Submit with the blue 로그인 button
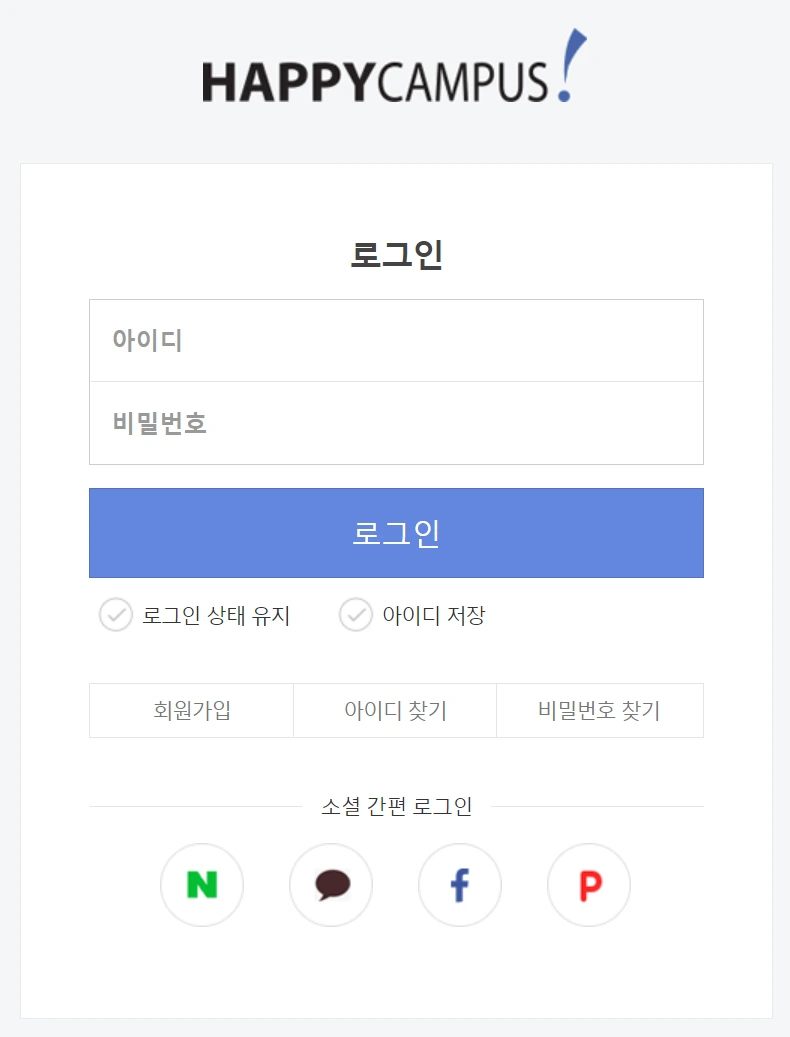 point(396,533)
